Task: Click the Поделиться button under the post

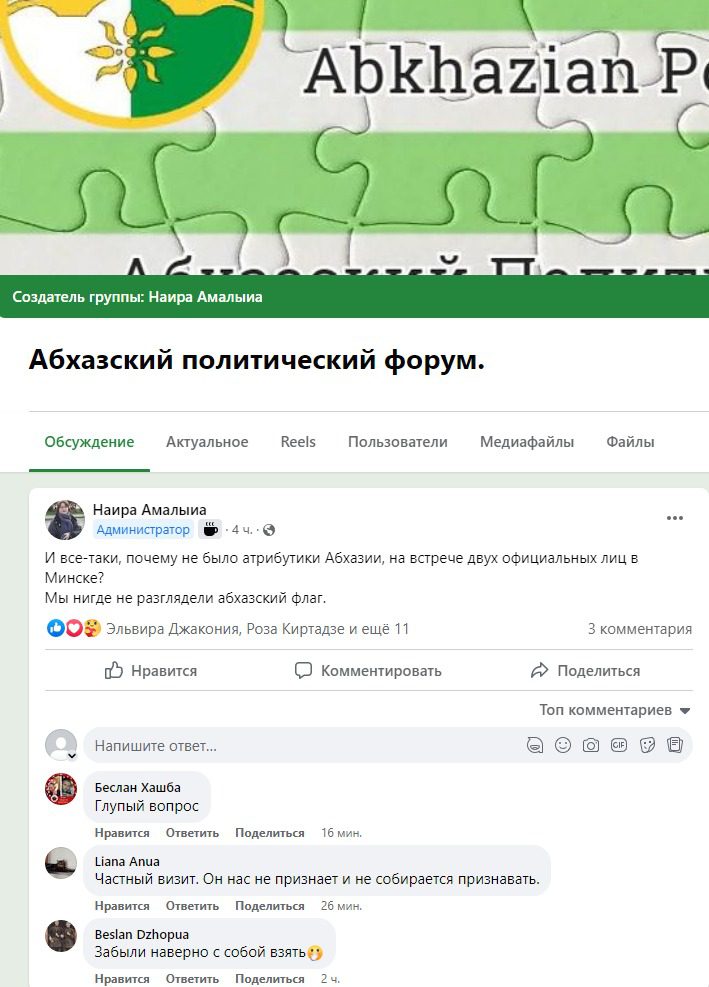Action: (x=586, y=670)
